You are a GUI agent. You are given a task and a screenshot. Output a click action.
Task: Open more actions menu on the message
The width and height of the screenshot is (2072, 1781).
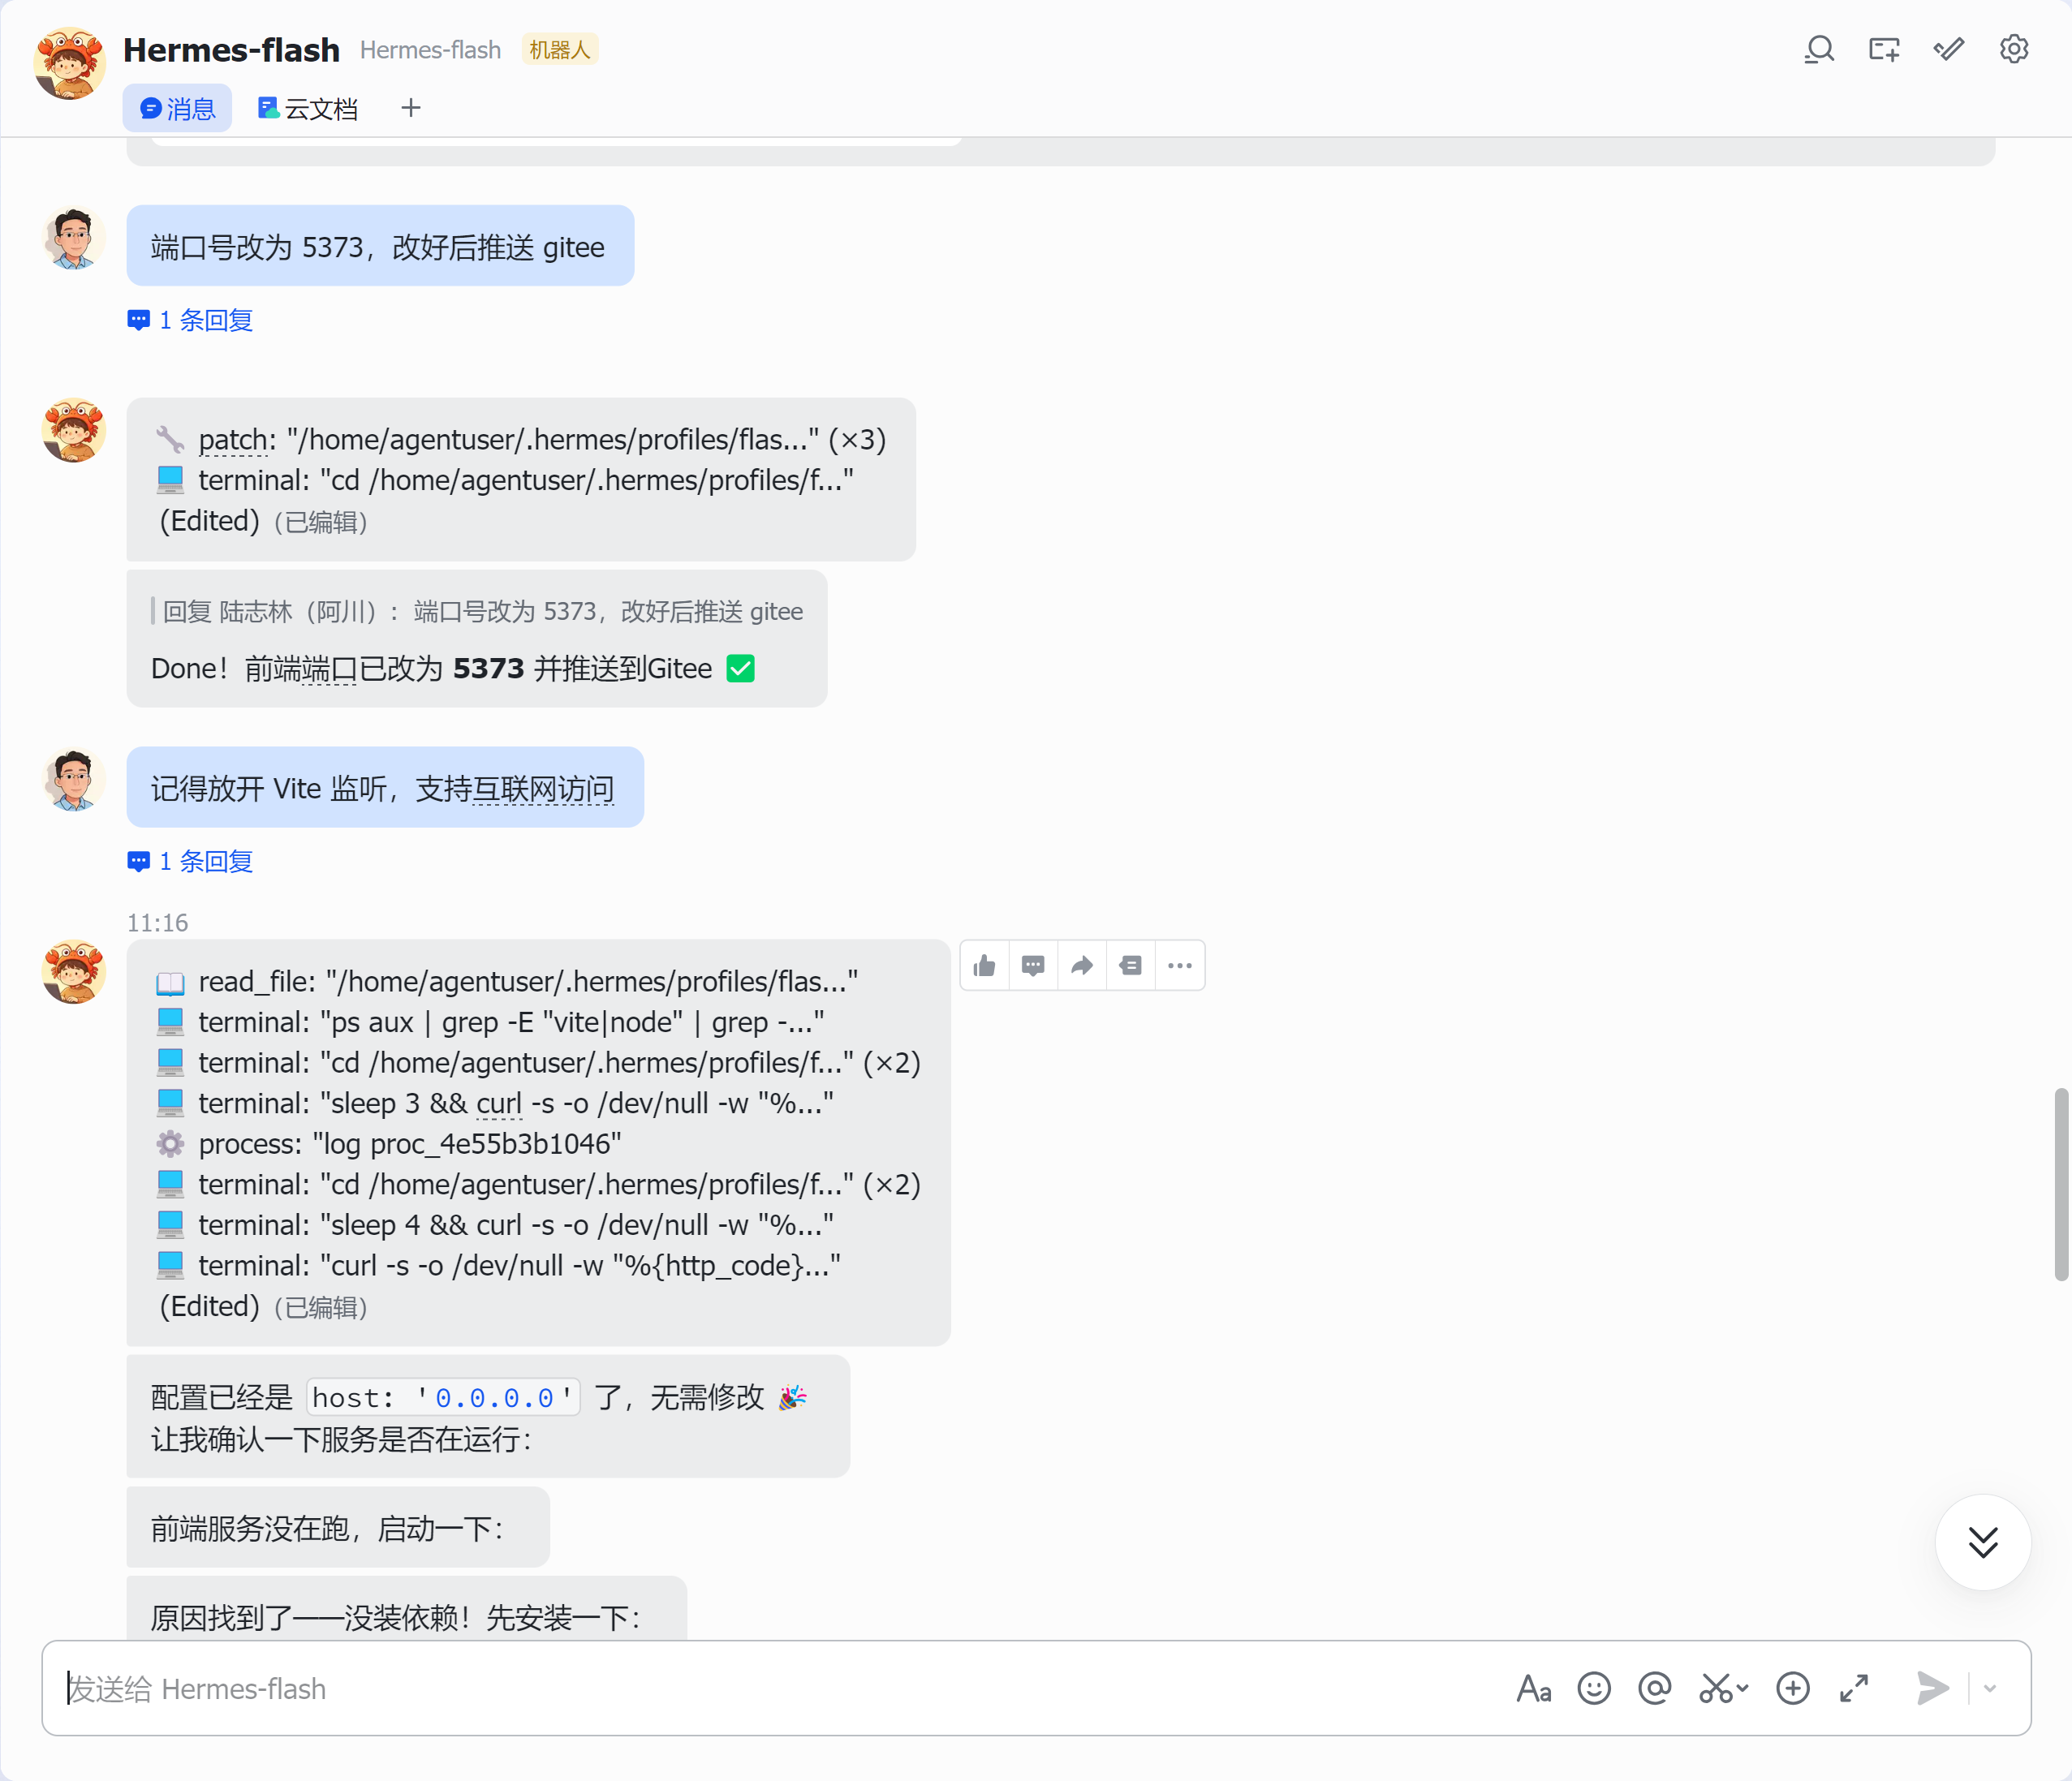pos(1180,965)
